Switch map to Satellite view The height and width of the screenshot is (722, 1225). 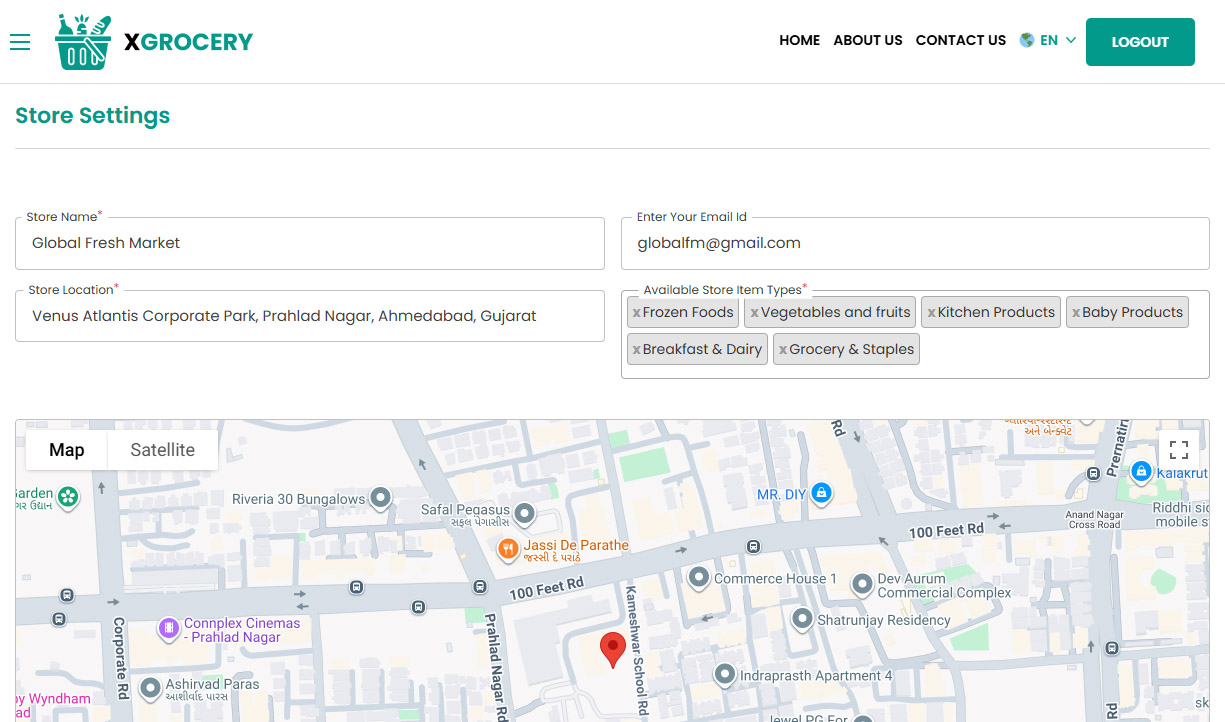[x=162, y=450]
